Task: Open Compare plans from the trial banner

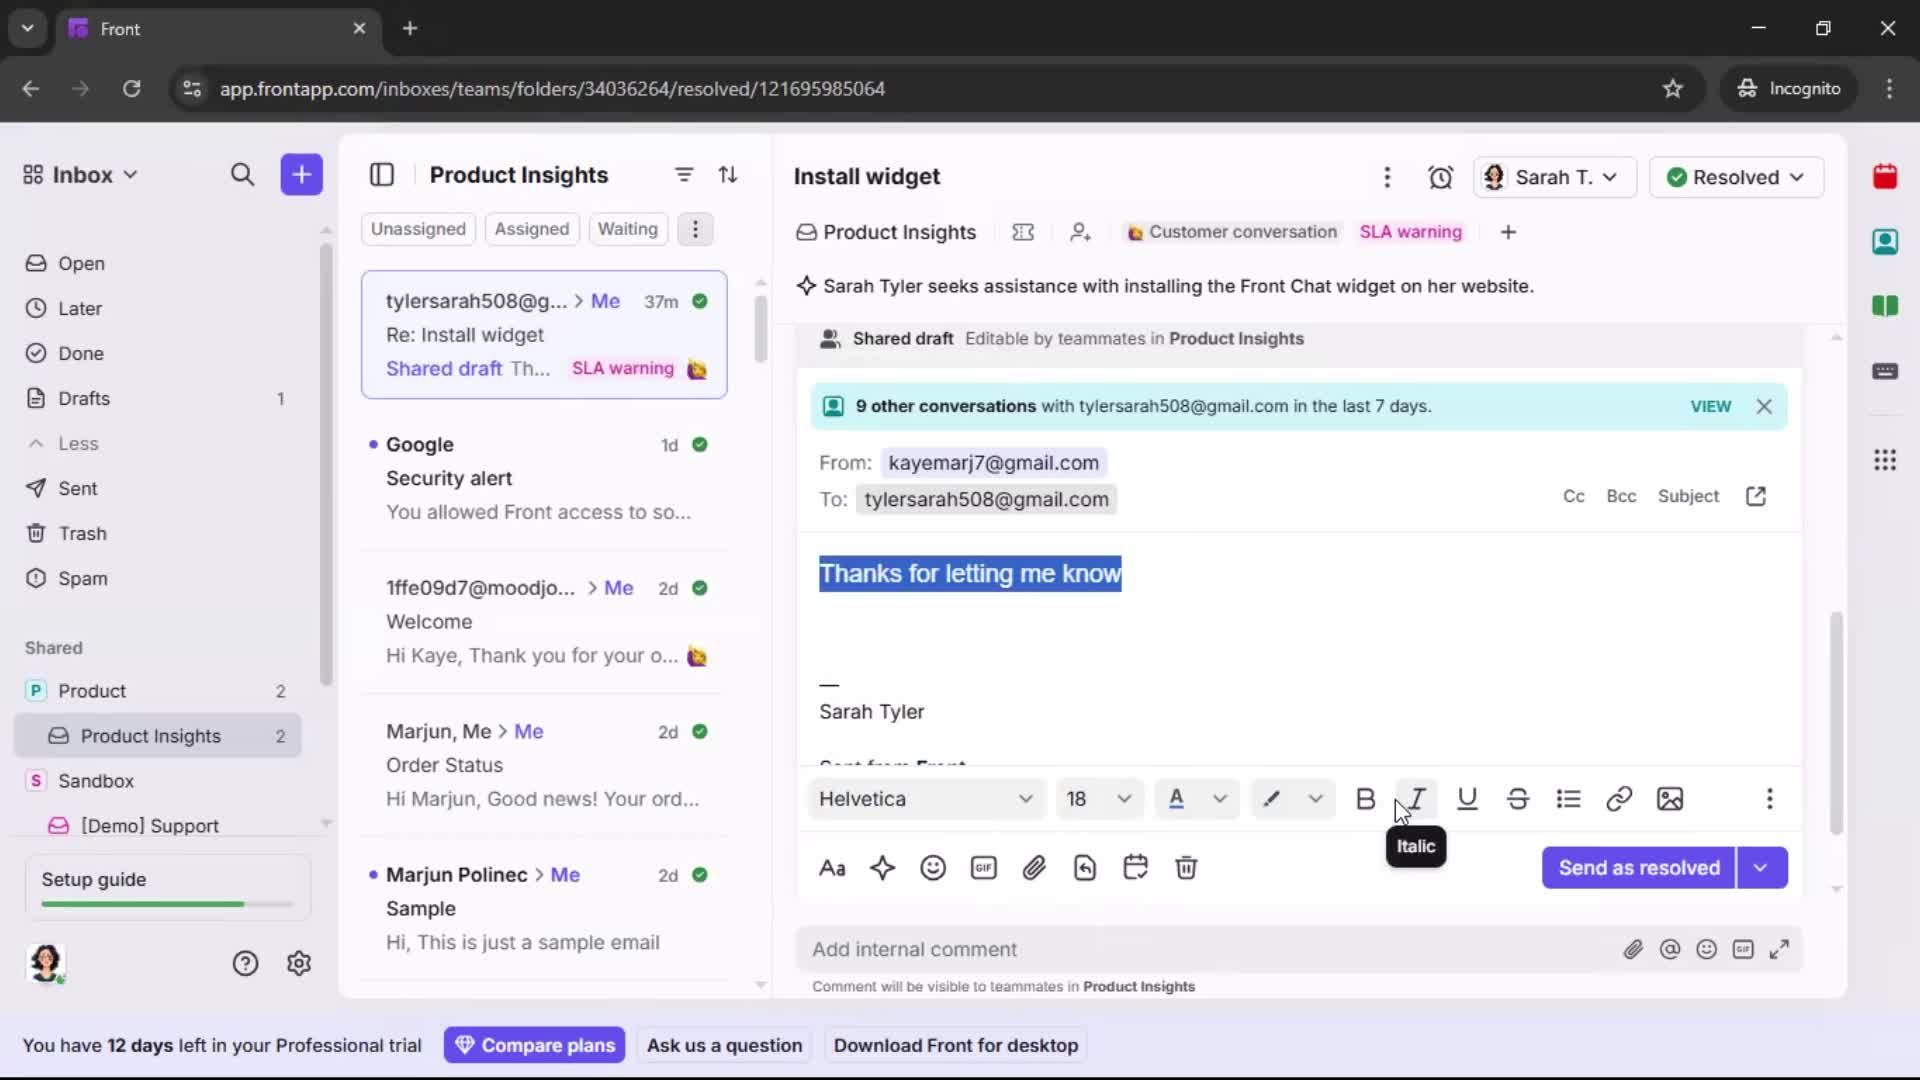Action: point(534,1044)
